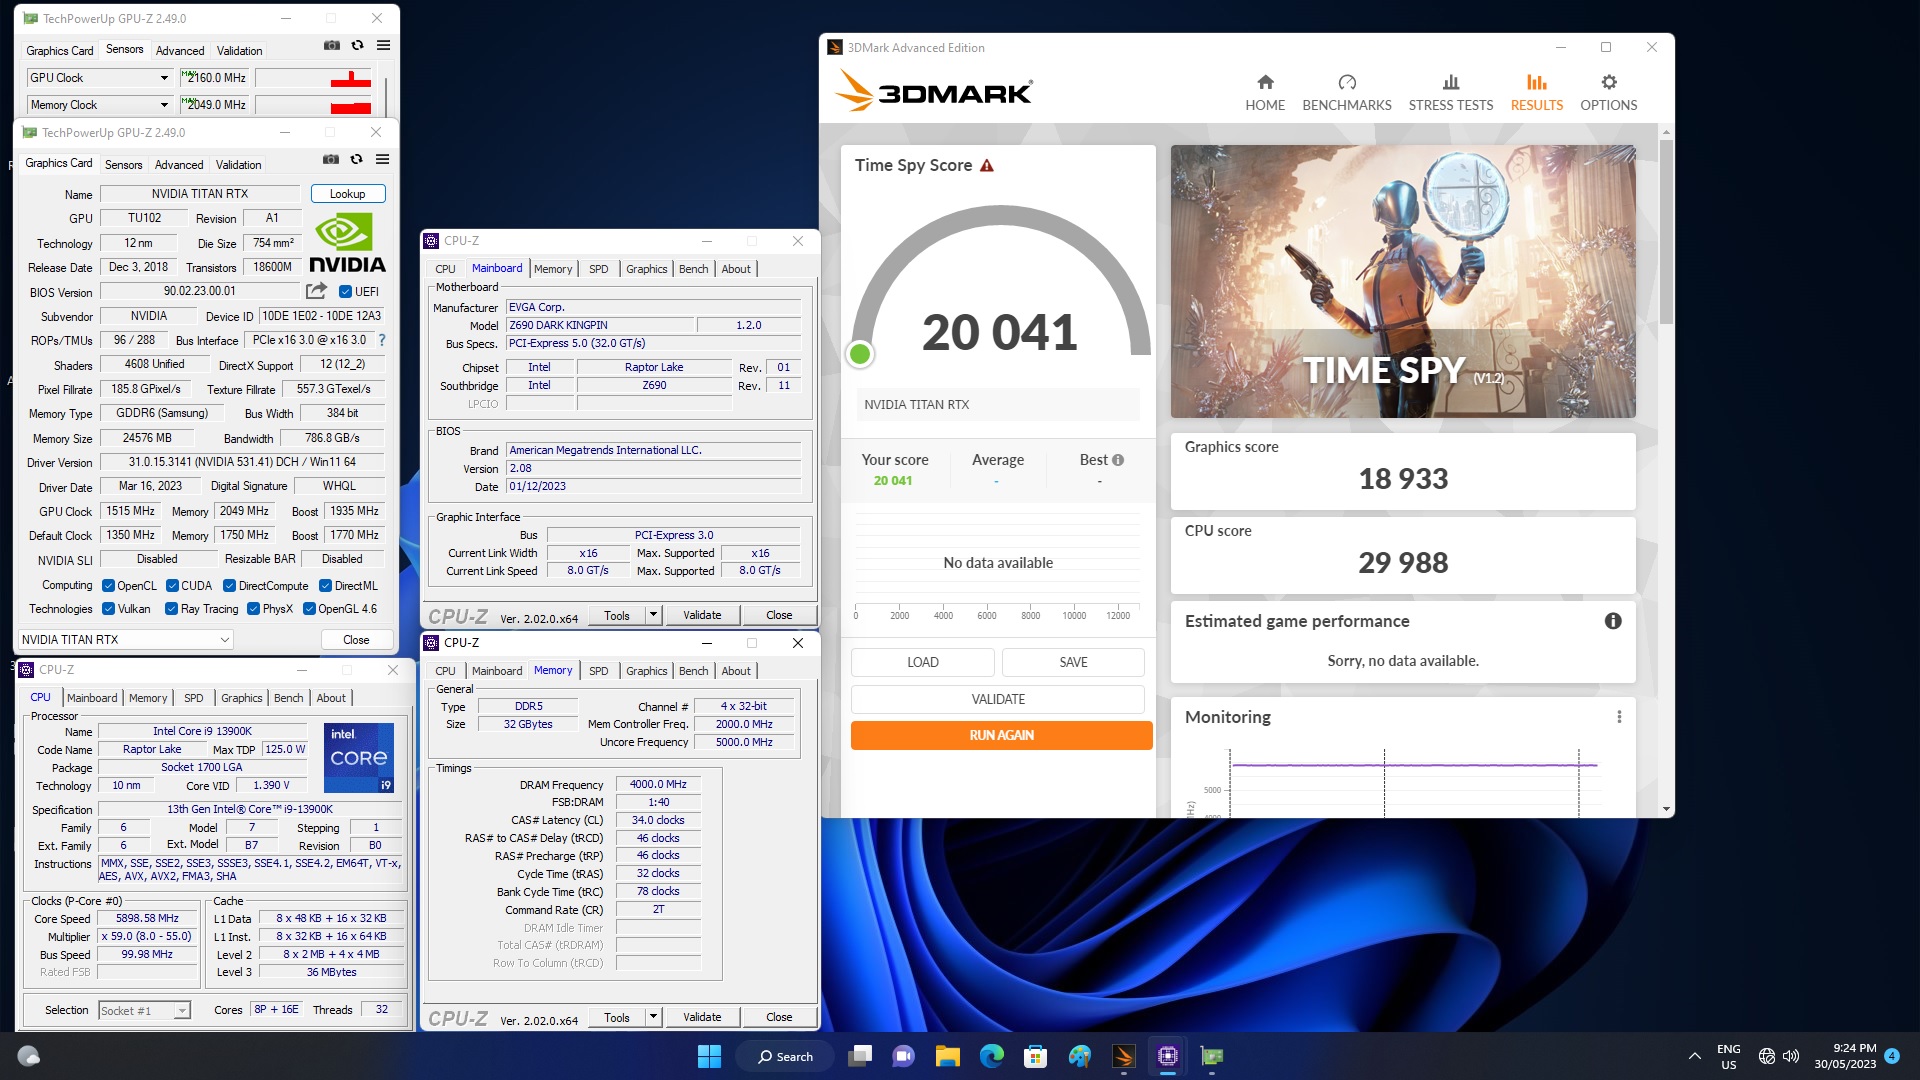Open Memory tab in CPU-Z CPU window
This screenshot has height=1080, width=1920.
(148, 698)
